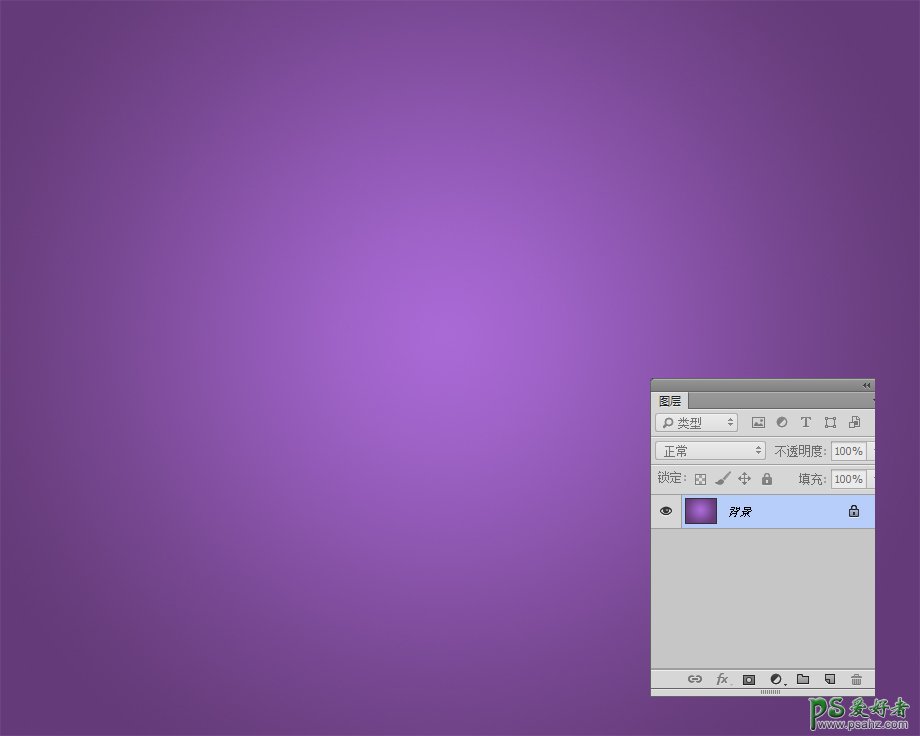The width and height of the screenshot is (920, 736).
Task: Click the 背景 layer name
Action: pos(740,512)
